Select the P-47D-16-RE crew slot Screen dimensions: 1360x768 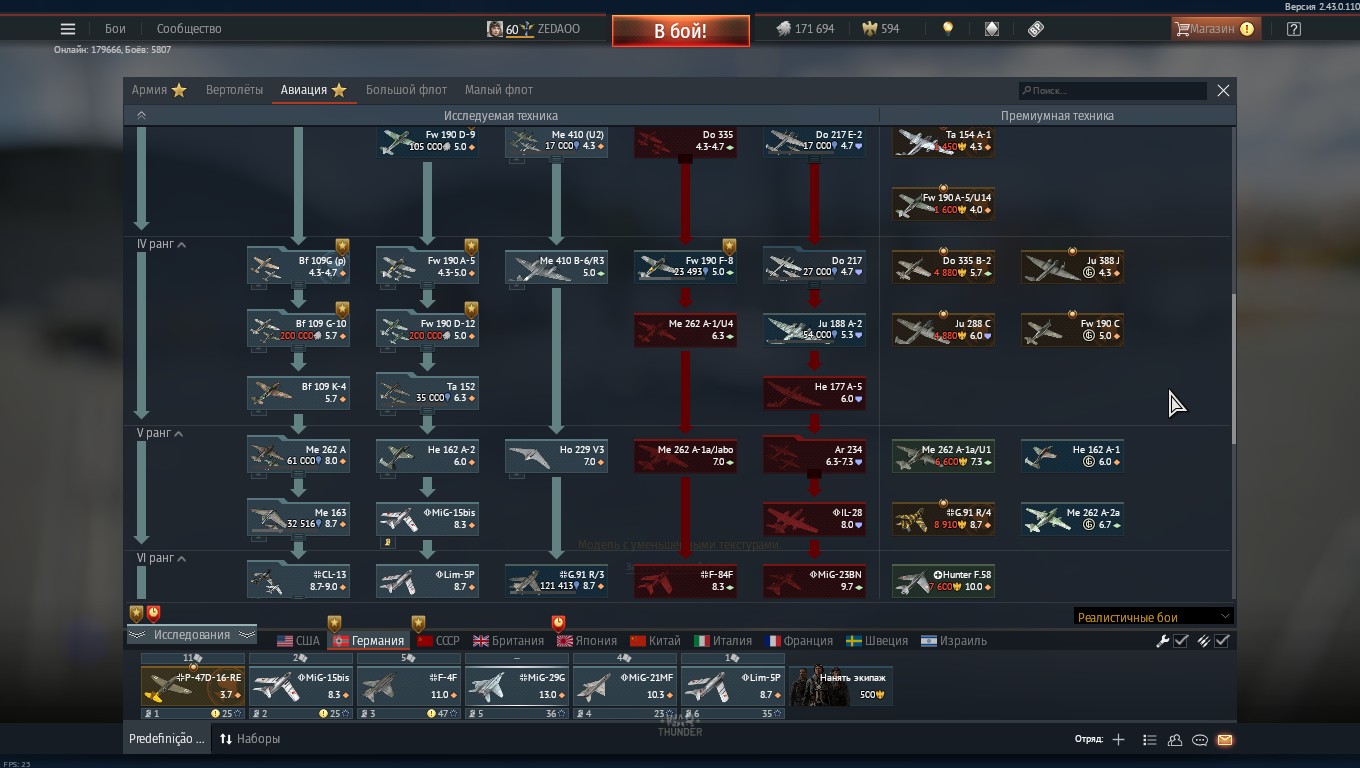click(x=193, y=686)
